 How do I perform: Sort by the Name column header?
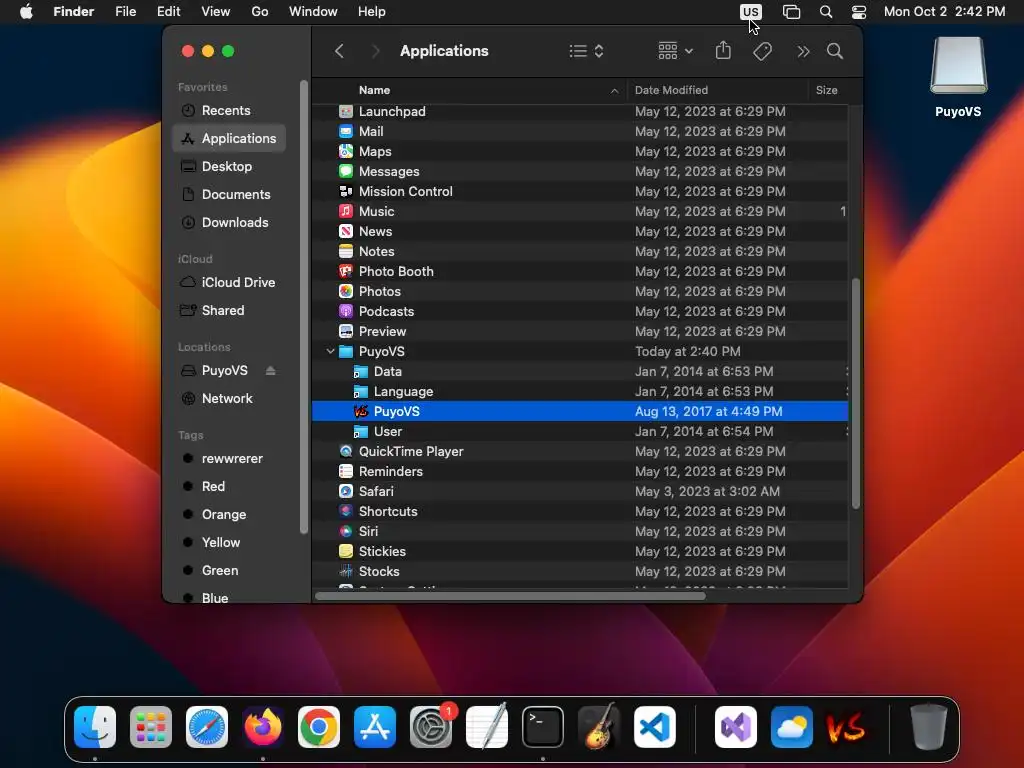[x=470, y=90]
